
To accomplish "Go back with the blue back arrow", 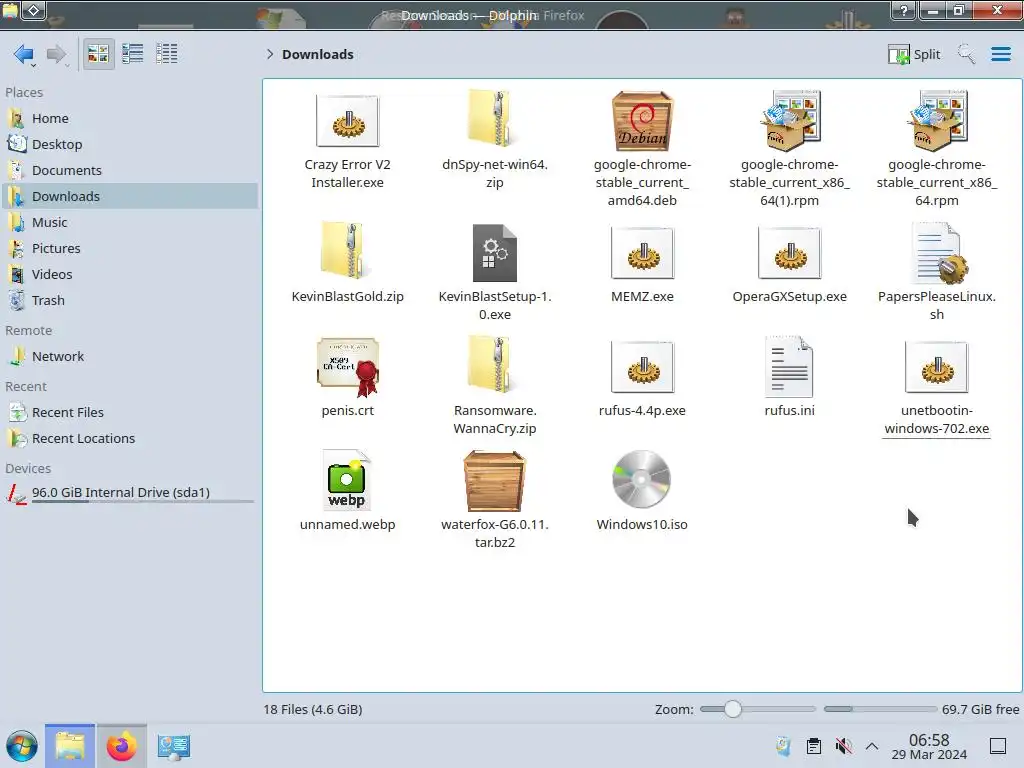I will 24,54.
